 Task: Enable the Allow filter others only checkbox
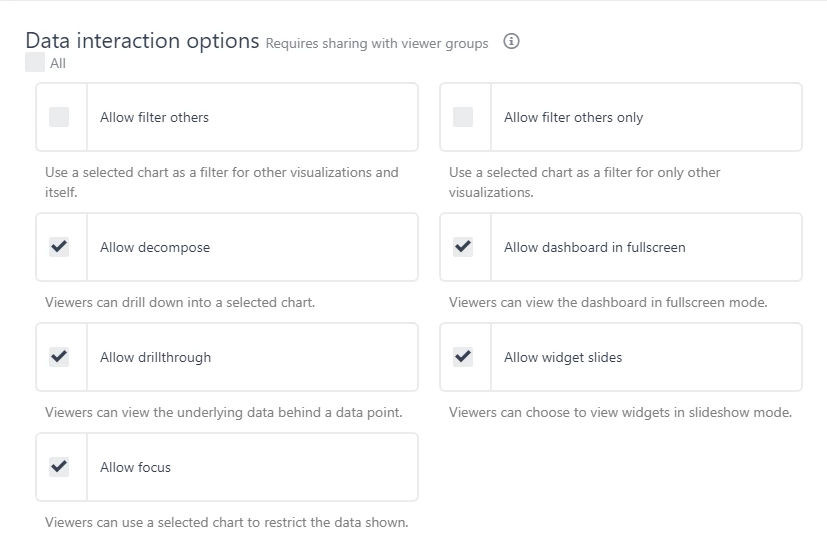point(463,117)
